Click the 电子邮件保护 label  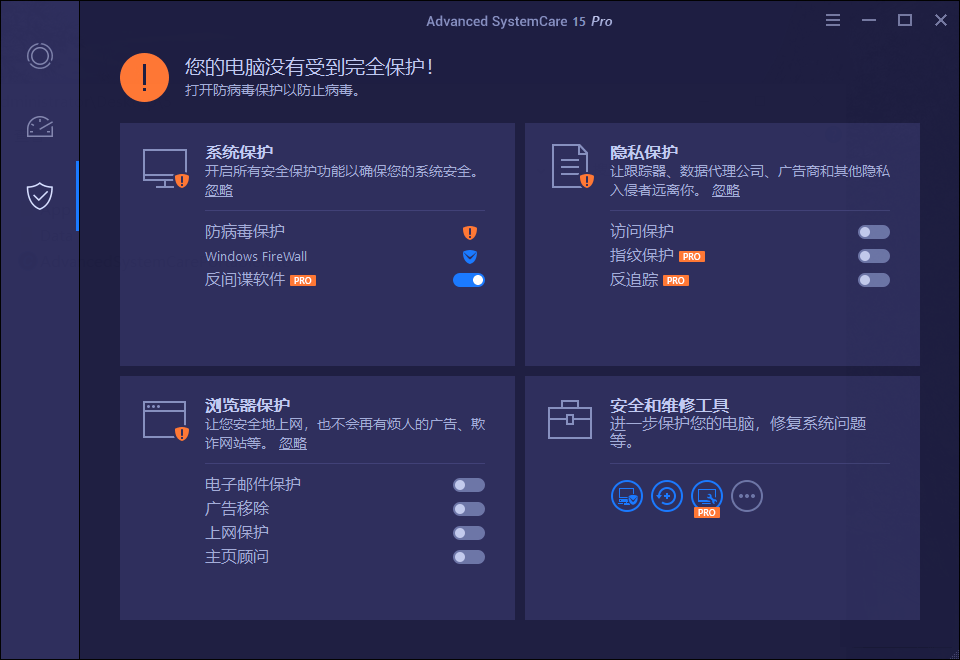click(253, 484)
